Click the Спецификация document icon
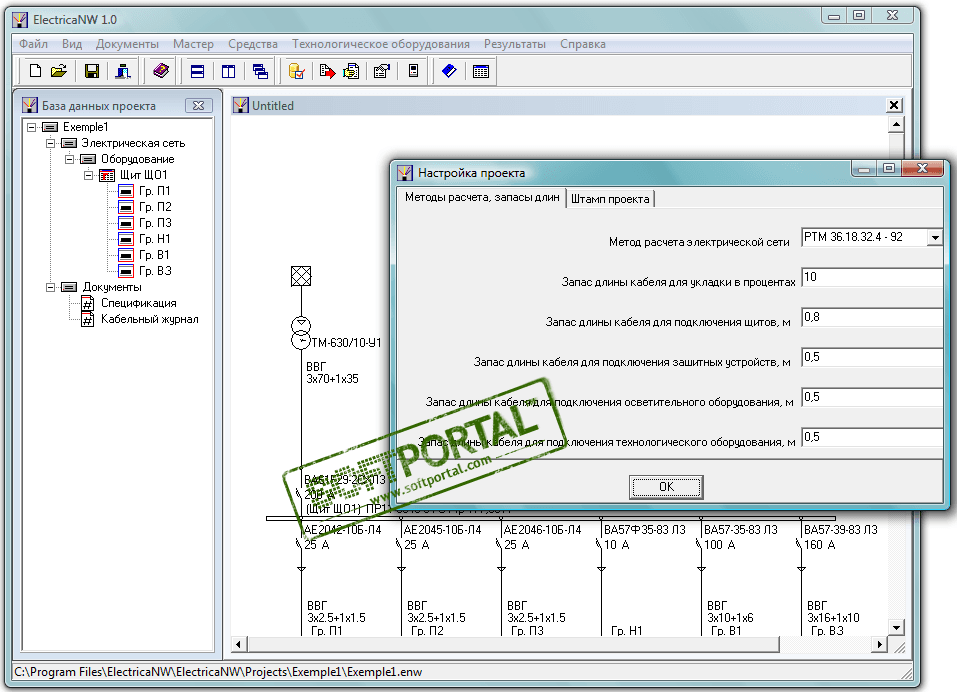Image resolution: width=957 pixels, height=692 pixels. point(88,303)
